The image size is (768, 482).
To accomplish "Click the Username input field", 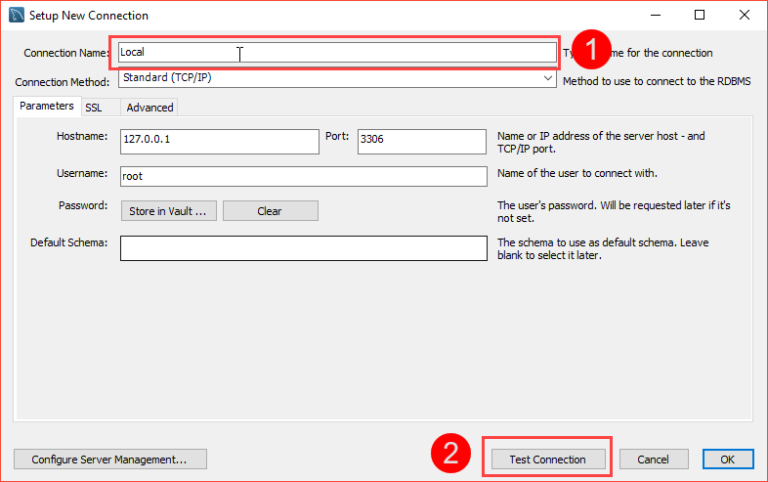I will [304, 176].
